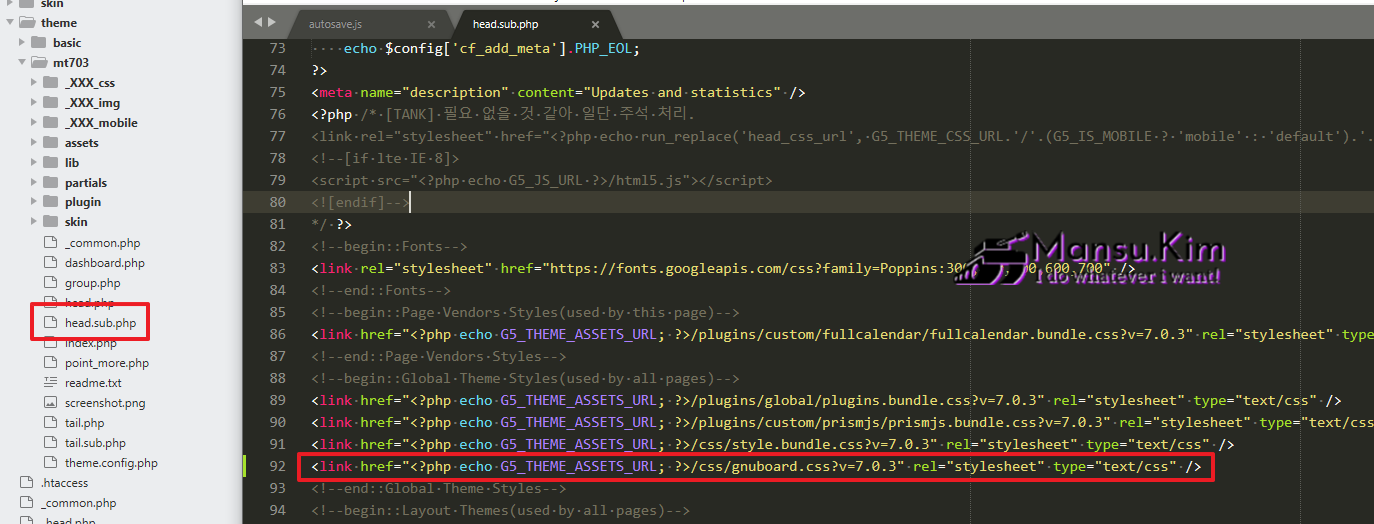Open theme.config.php in the sidebar
Viewport: 1374px width, 524px height.
pyautogui.click(x=111, y=463)
